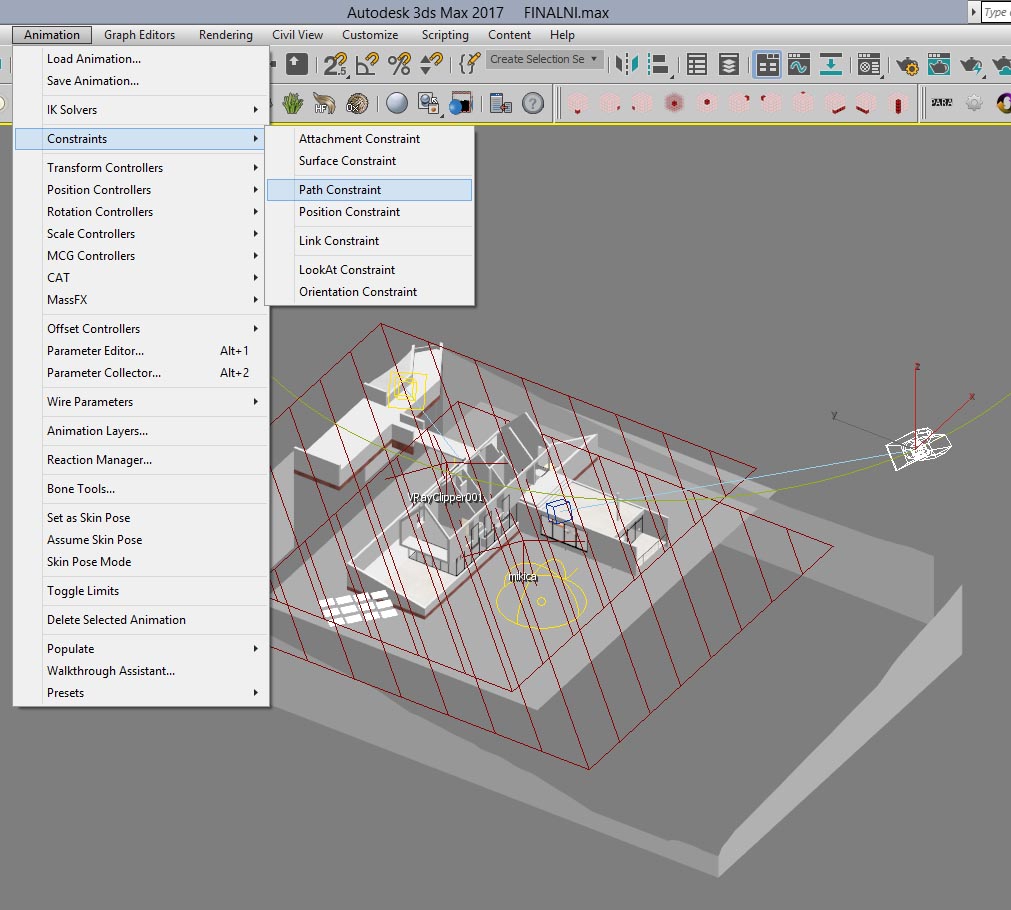This screenshot has width=1011, height=910.
Task: Click the red vertical bar cube icon
Action: (x=898, y=103)
